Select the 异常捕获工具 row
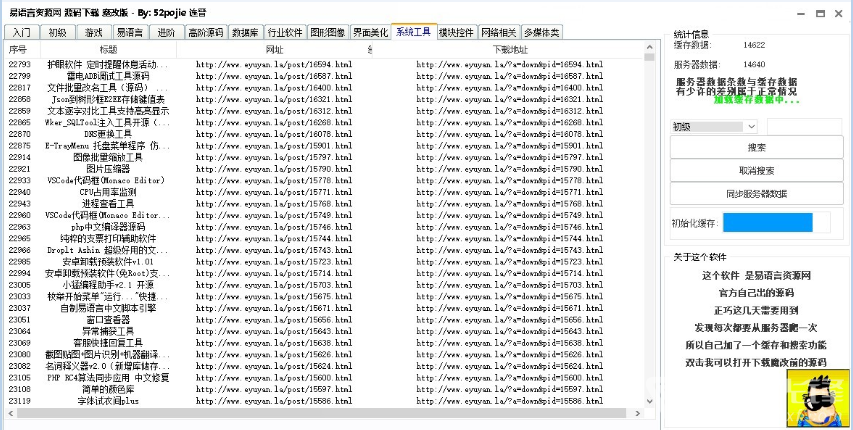853x430 pixels. click(324, 331)
